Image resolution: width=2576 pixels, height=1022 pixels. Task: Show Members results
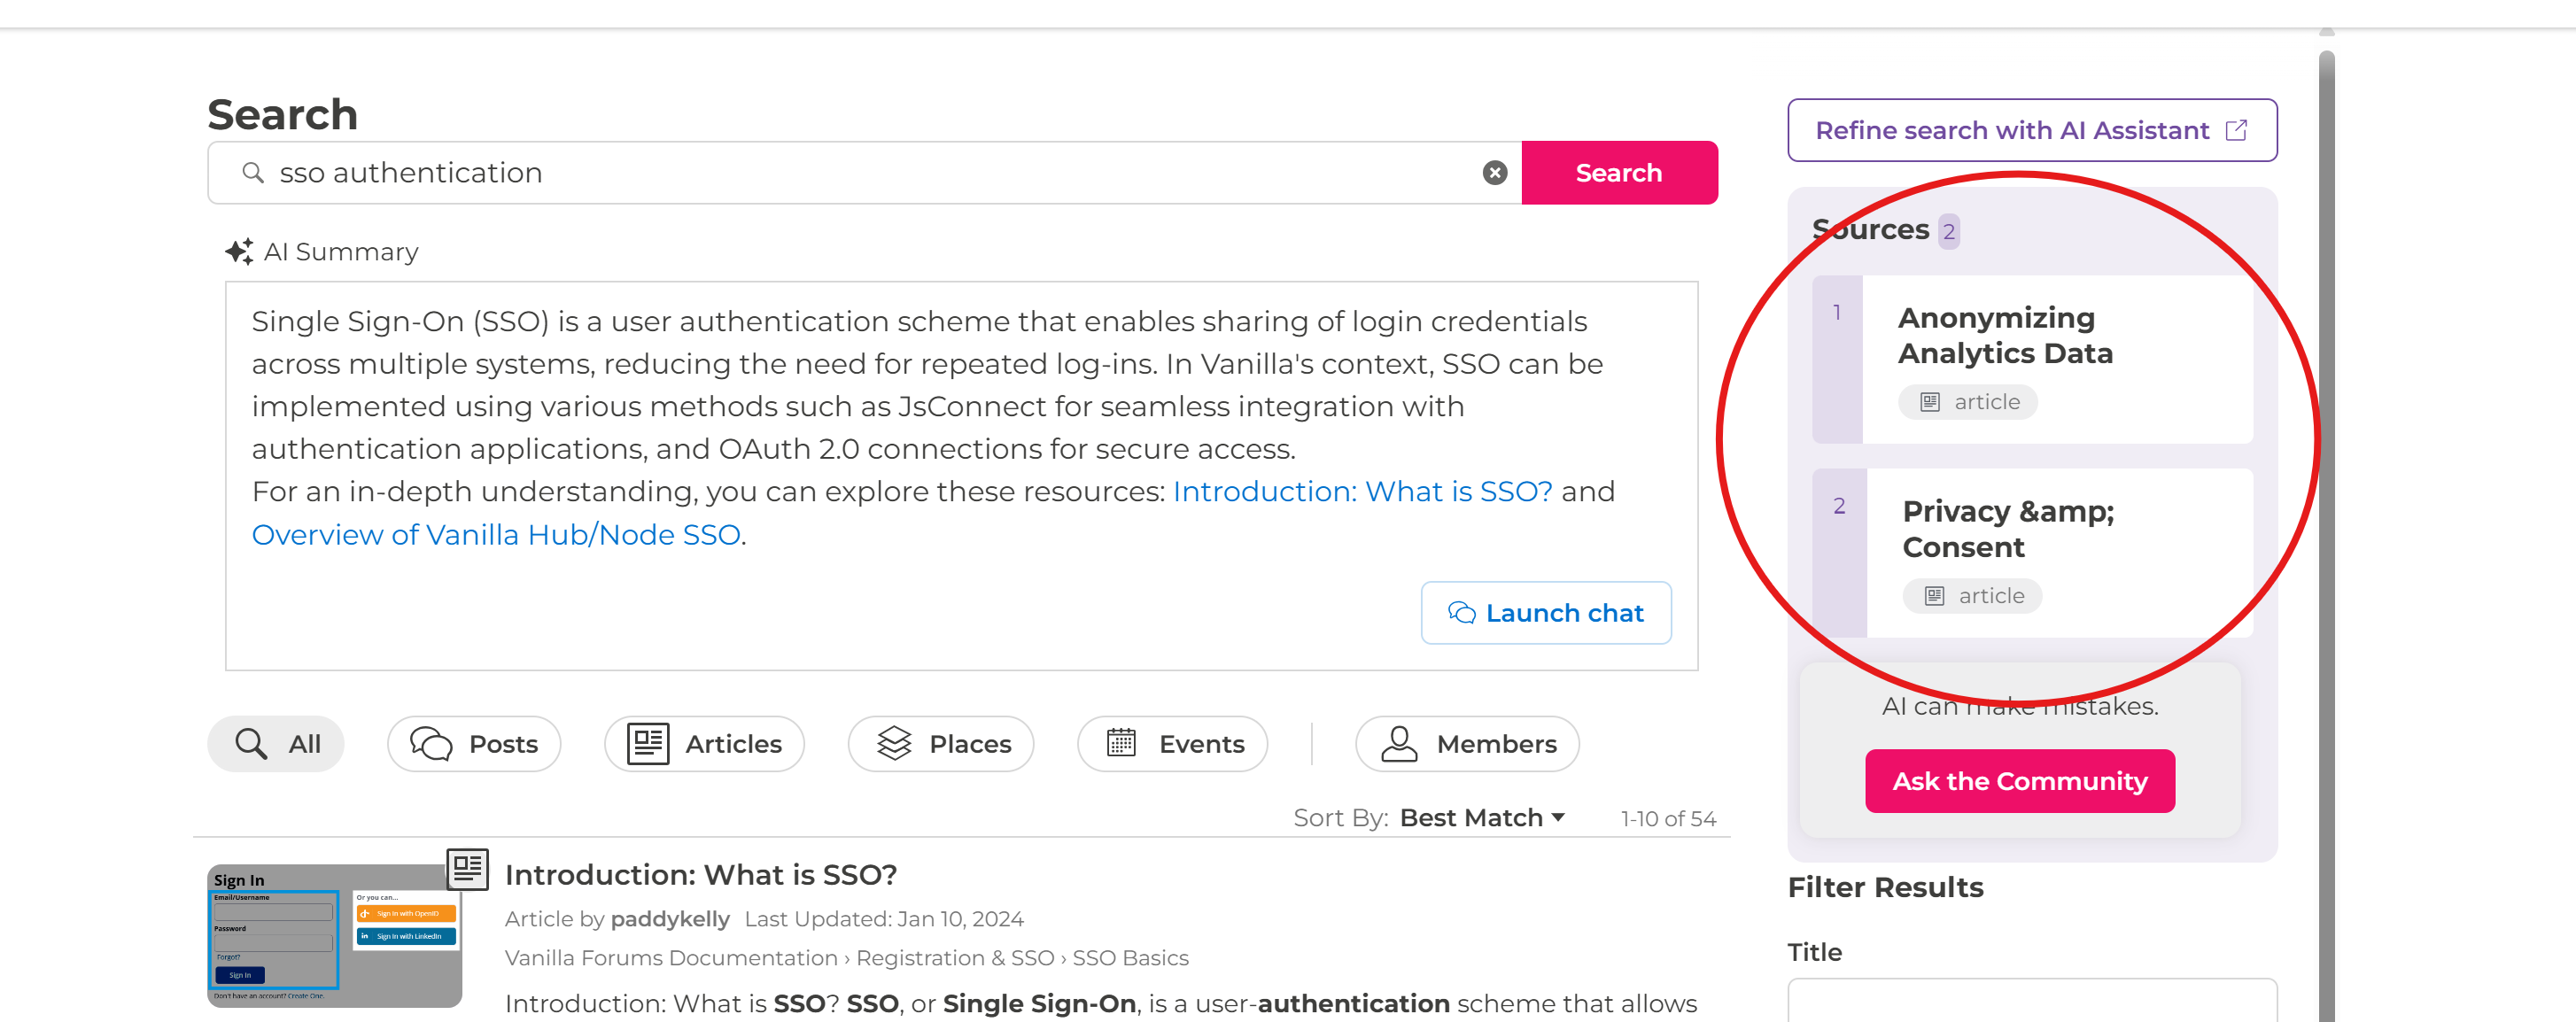[1467, 744]
